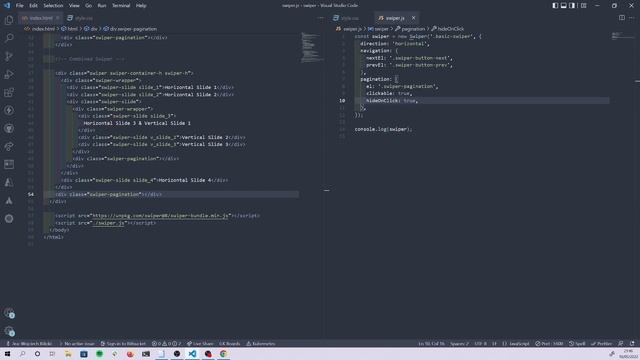The height and width of the screenshot is (360, 640).
Task: Click the split editor icon in right group
Action: 622,18
